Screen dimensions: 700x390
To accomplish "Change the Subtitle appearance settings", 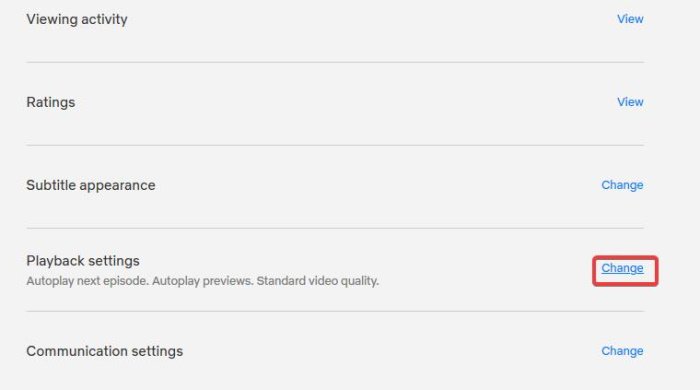I will click(622, 185).
